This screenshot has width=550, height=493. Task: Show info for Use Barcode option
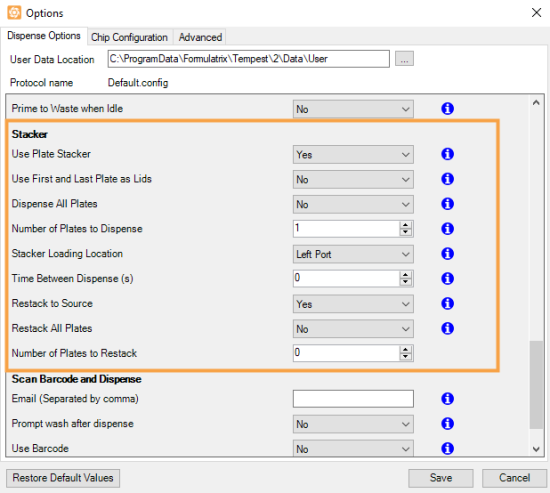[x=447, y=448]
